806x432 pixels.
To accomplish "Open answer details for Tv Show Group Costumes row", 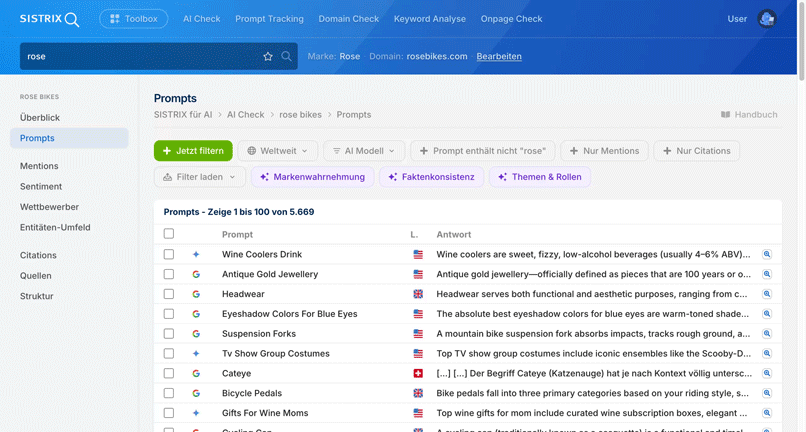I will 766,353.
